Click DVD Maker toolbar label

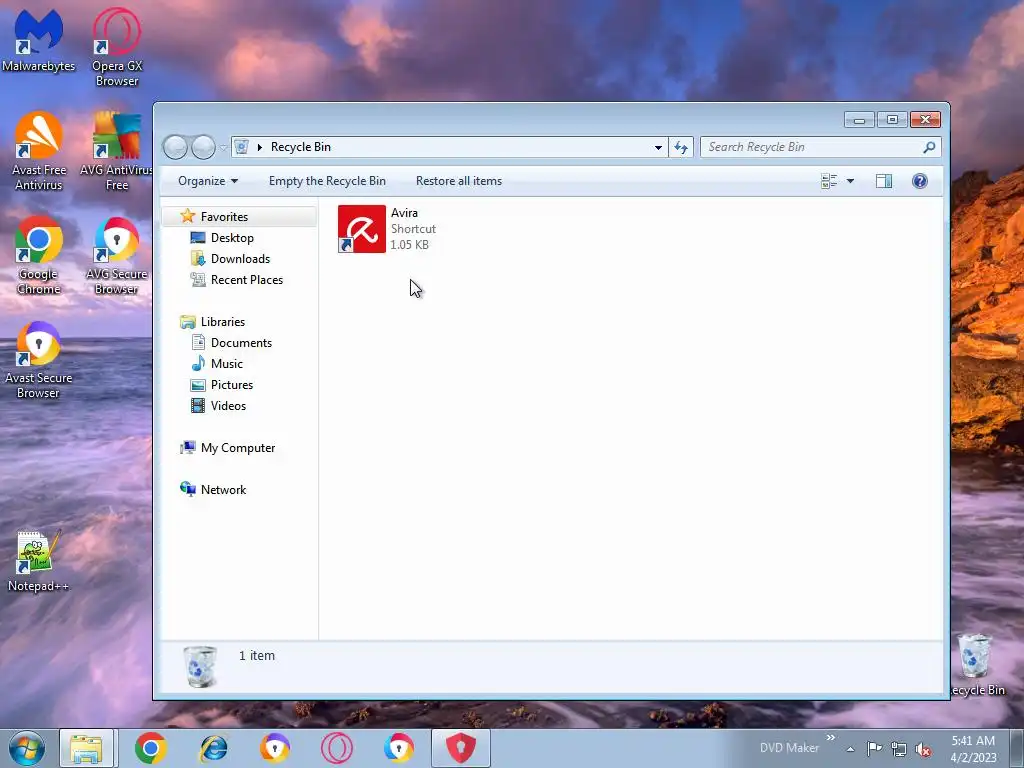click(789, 748)
